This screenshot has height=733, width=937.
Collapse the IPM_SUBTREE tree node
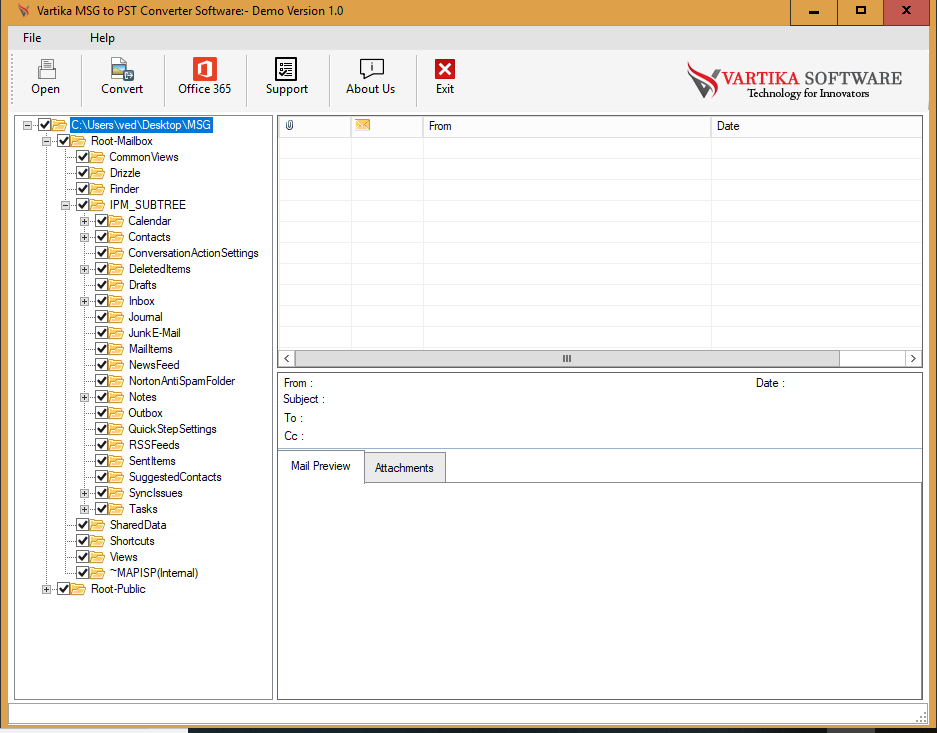click(x=66, y=206)
